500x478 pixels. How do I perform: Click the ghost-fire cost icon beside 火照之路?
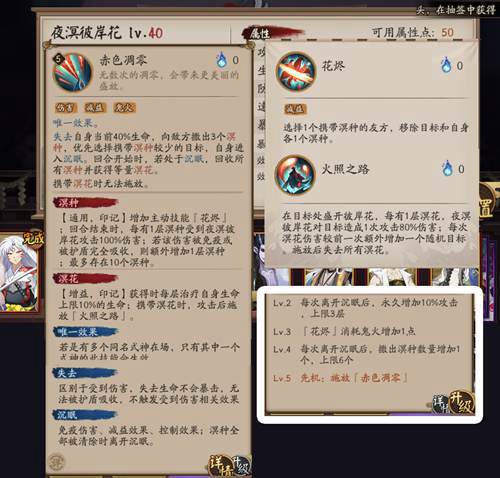point(447,168)
